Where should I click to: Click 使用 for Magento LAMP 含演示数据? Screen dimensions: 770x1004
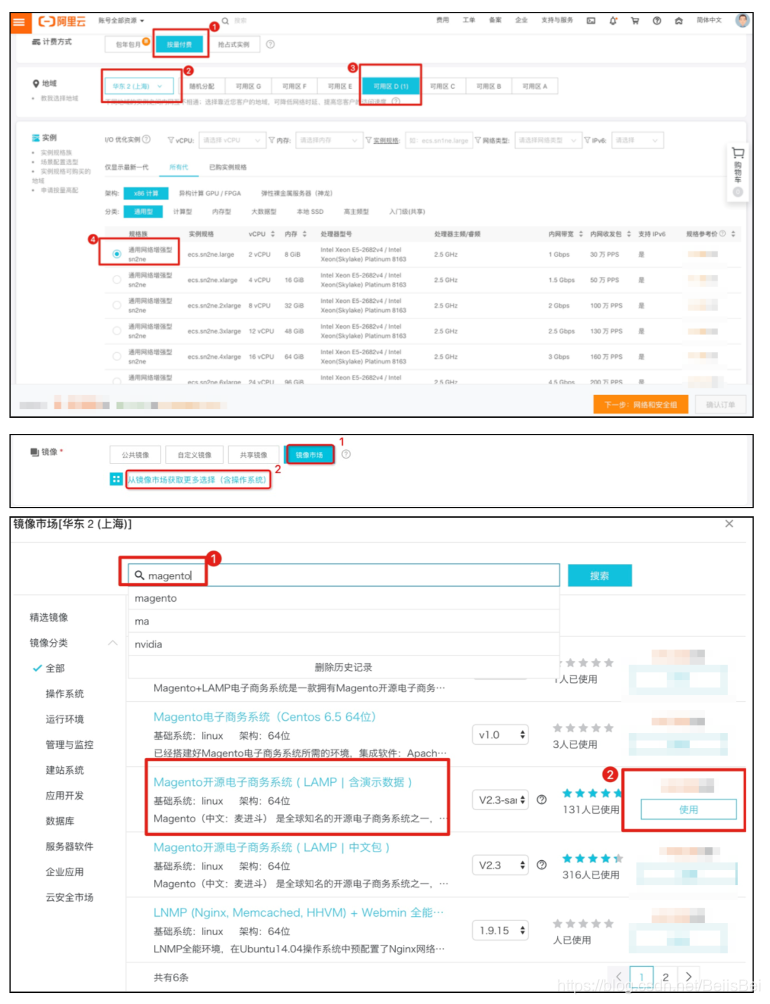[688, 809]
